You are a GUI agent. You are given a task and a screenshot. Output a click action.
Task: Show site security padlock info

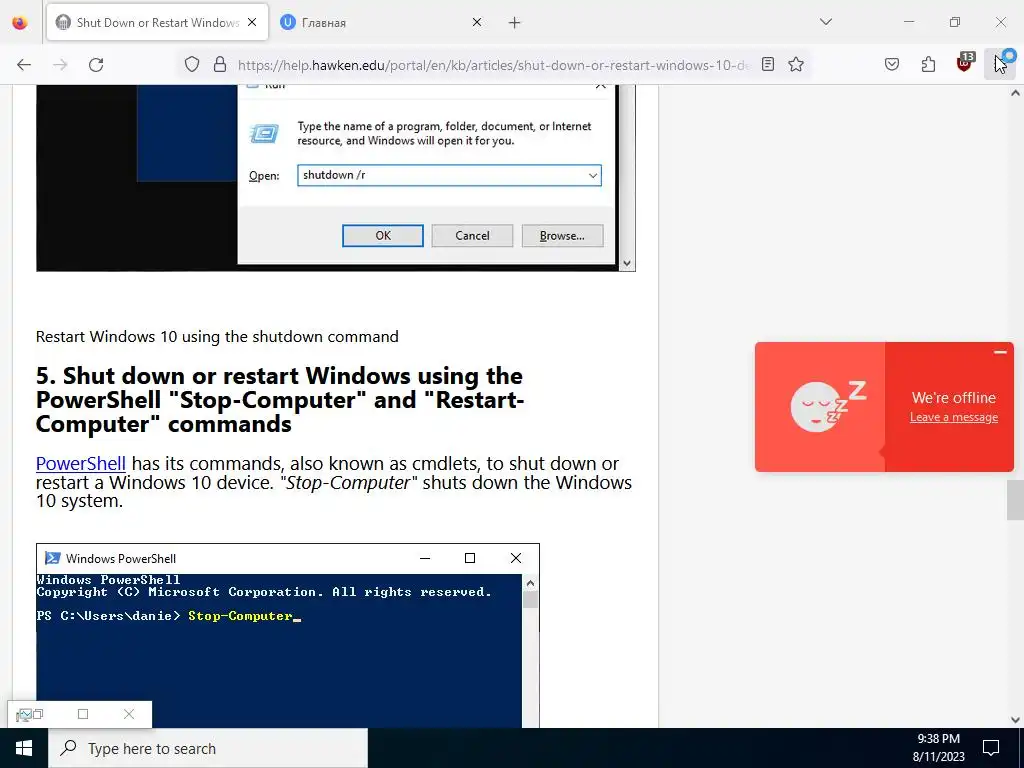[220, 65]
